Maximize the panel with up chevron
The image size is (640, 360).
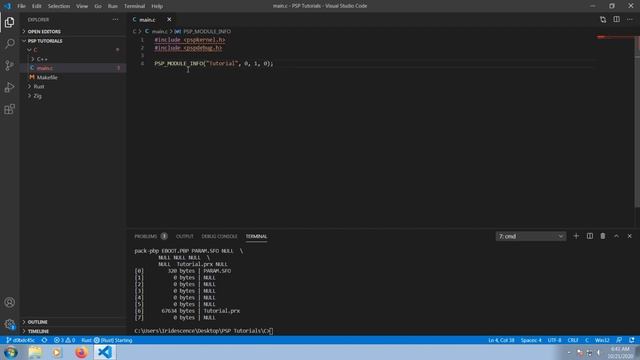click(616, 236)
